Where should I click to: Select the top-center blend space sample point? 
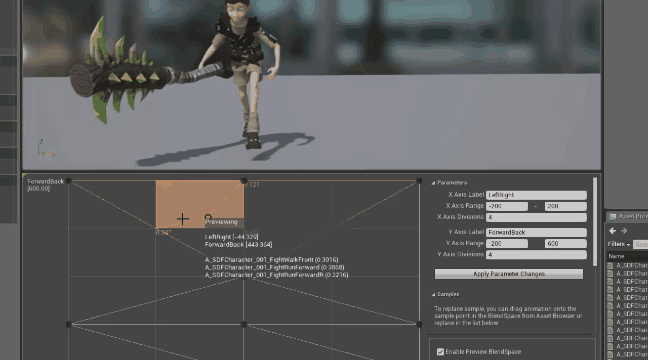(244, 181)
